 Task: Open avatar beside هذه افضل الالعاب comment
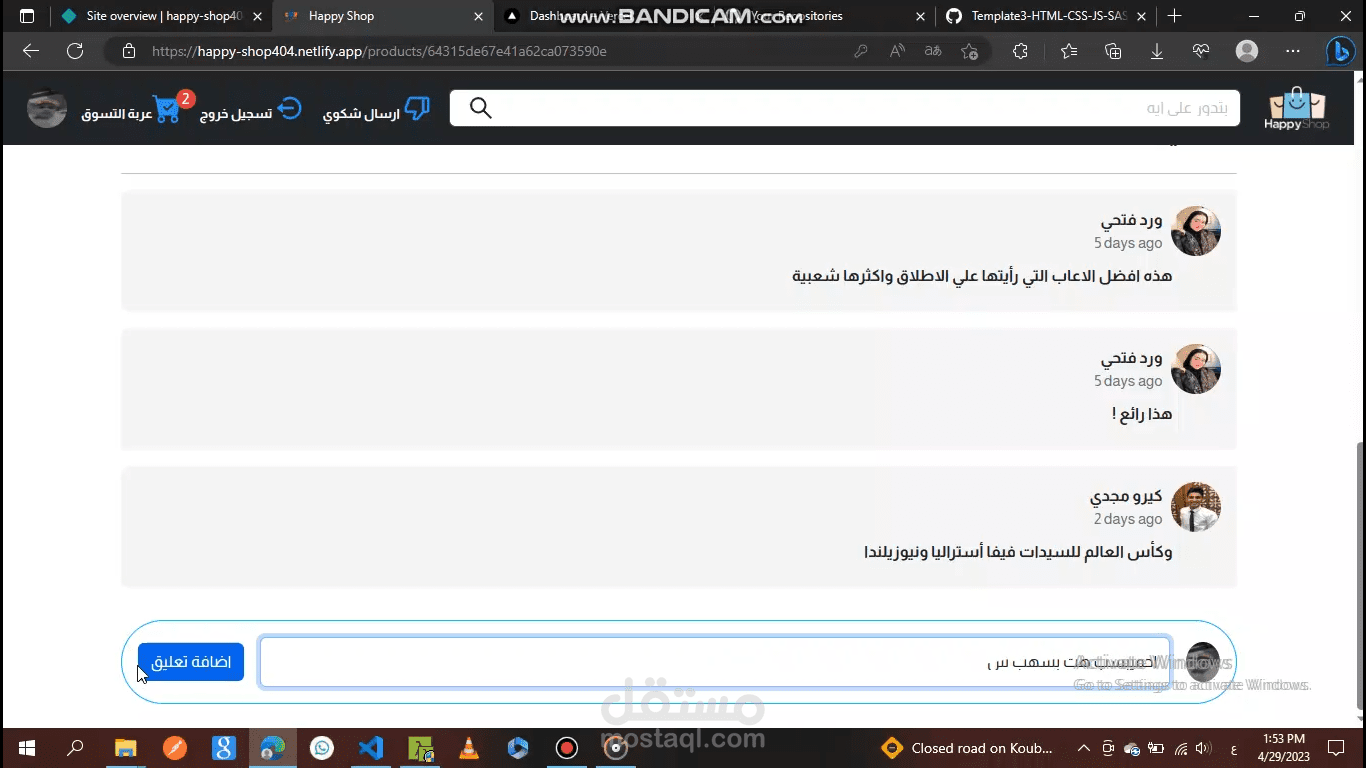point(1196,231)
